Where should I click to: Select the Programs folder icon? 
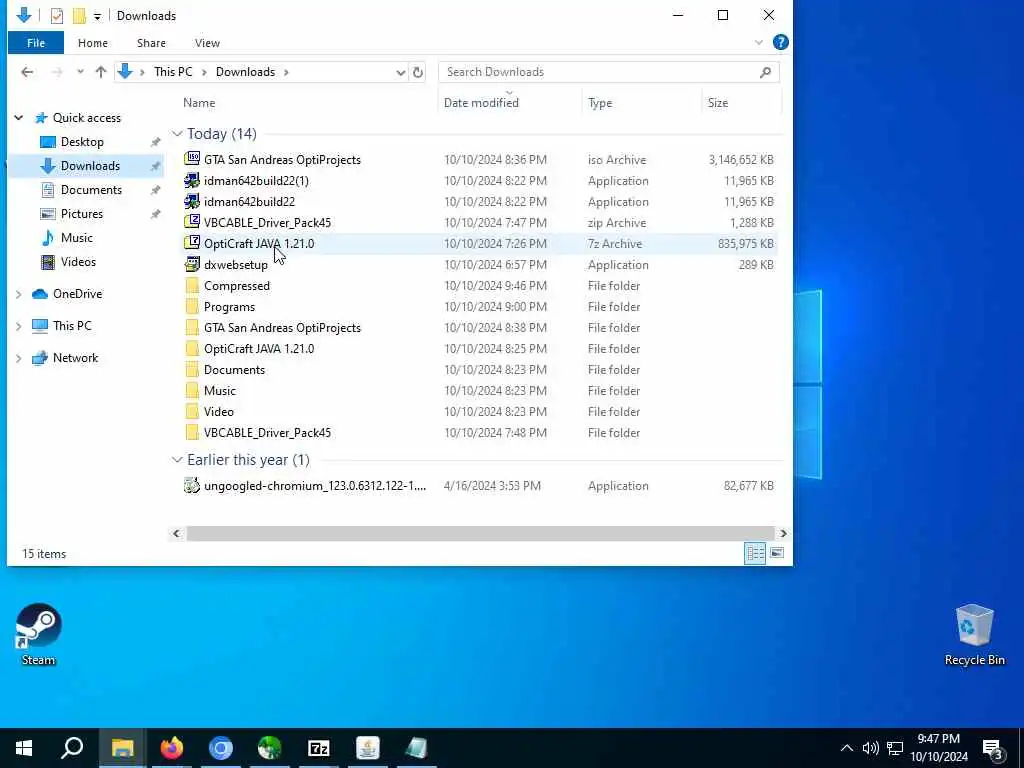(x=191, y=306)
